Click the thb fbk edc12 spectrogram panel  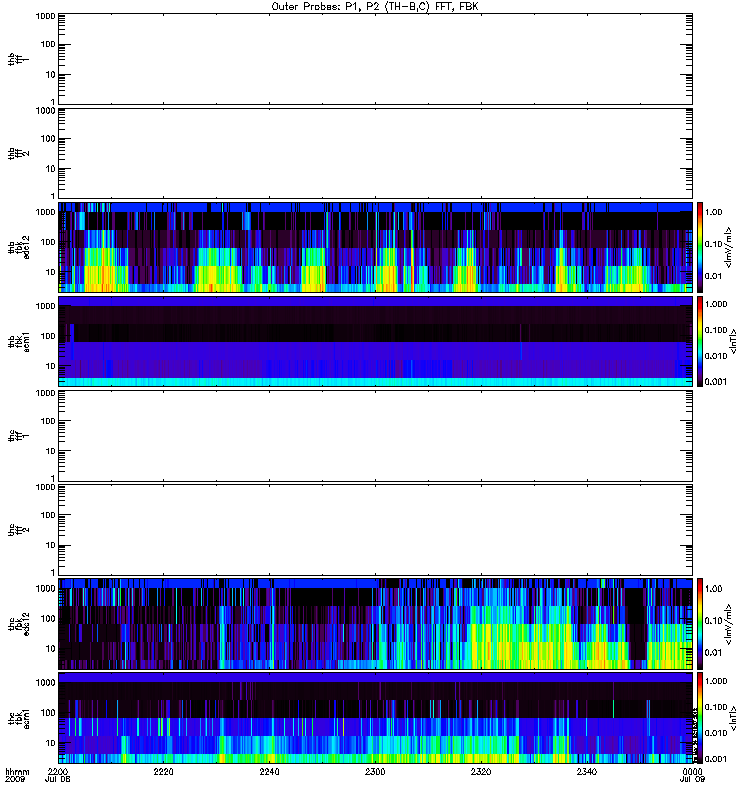pos(375,247)
